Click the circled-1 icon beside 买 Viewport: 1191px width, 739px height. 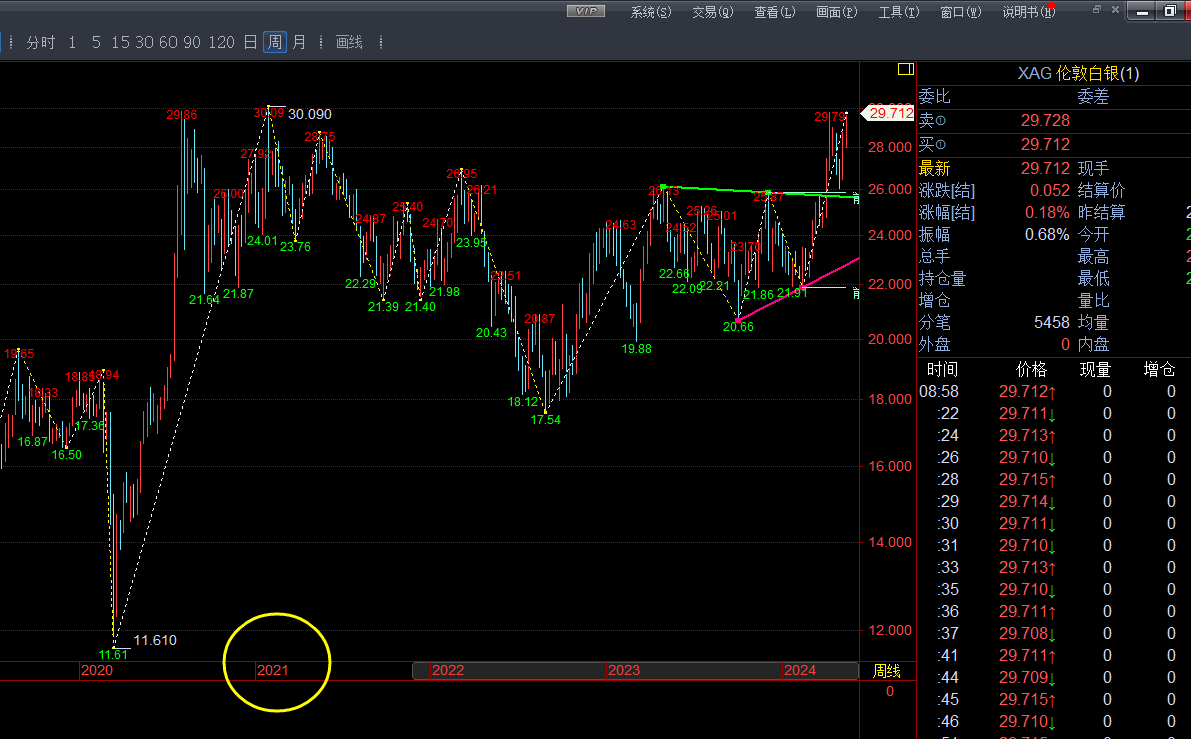(x=940, y=145)
